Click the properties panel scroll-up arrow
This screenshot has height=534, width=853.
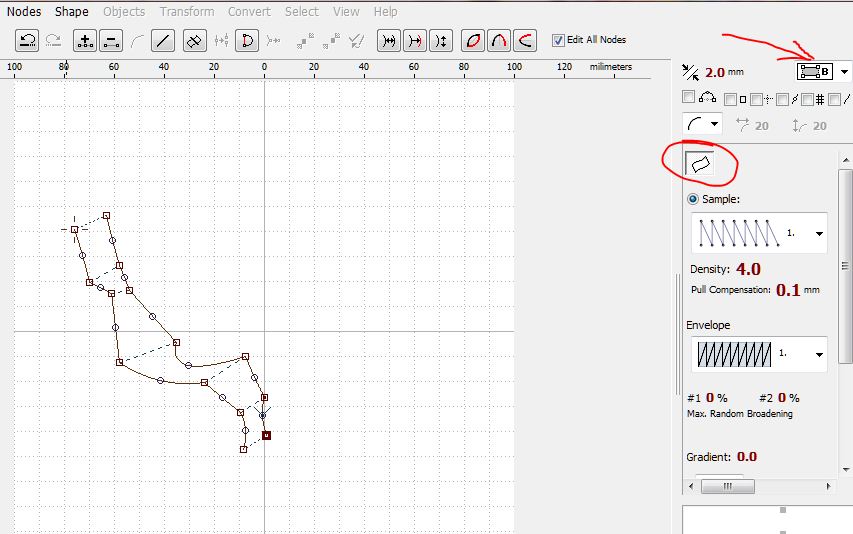tap(846, 160)
